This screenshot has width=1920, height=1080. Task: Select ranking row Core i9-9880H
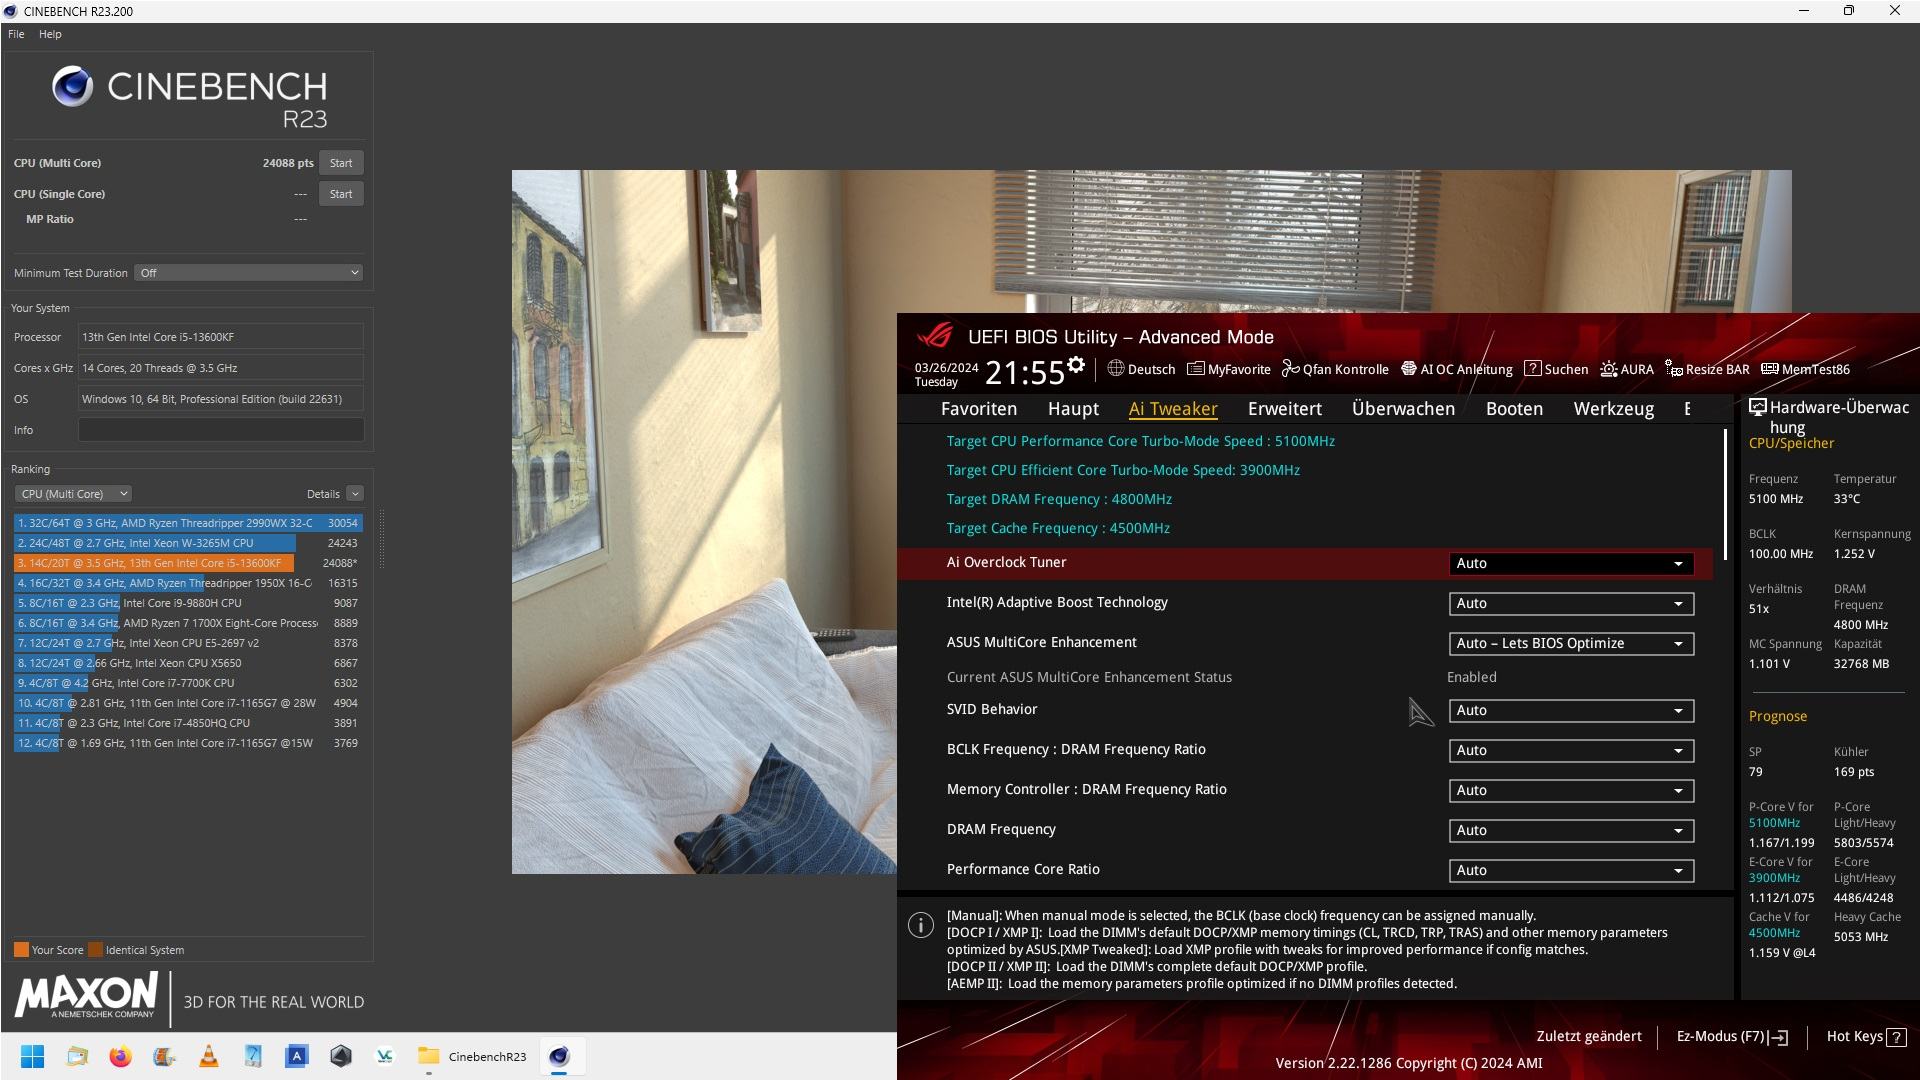click(187, 603)
